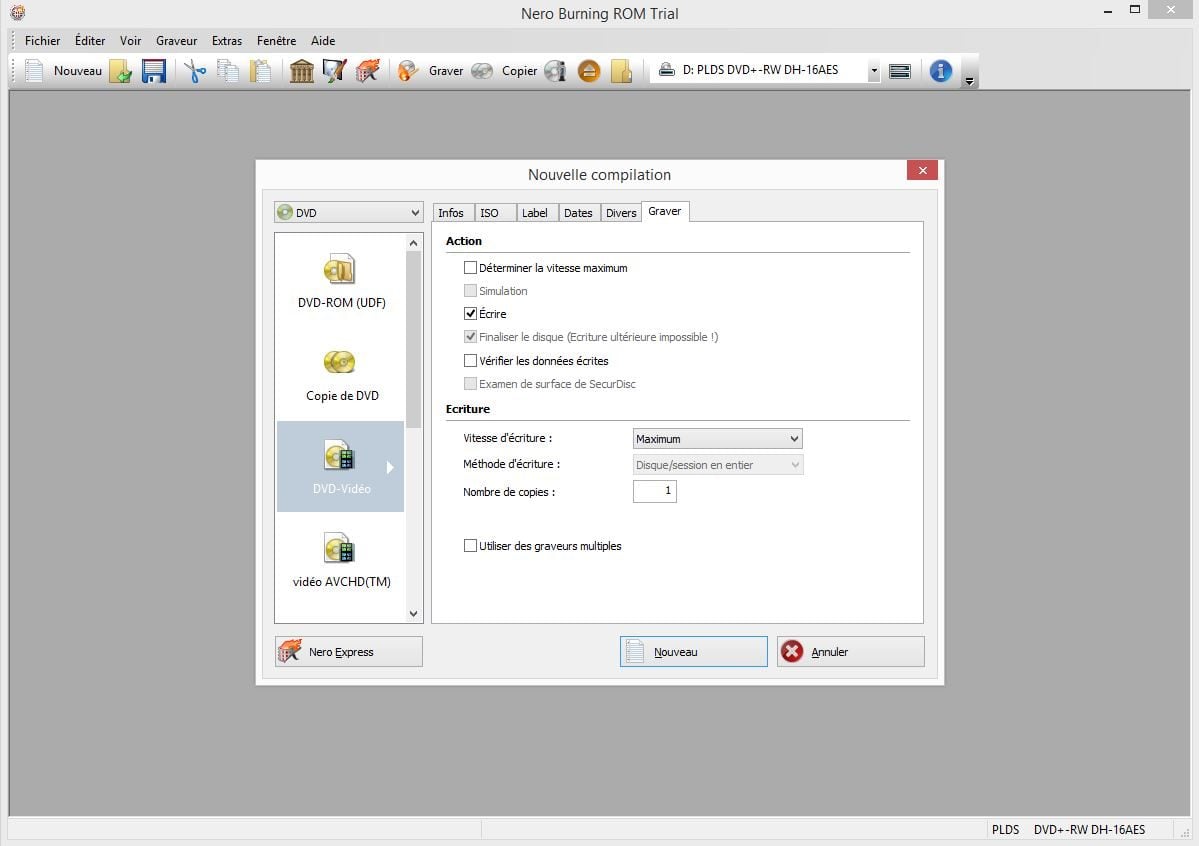Enable Déterminer la vitesse maximum checkbox

coord(470,268)
